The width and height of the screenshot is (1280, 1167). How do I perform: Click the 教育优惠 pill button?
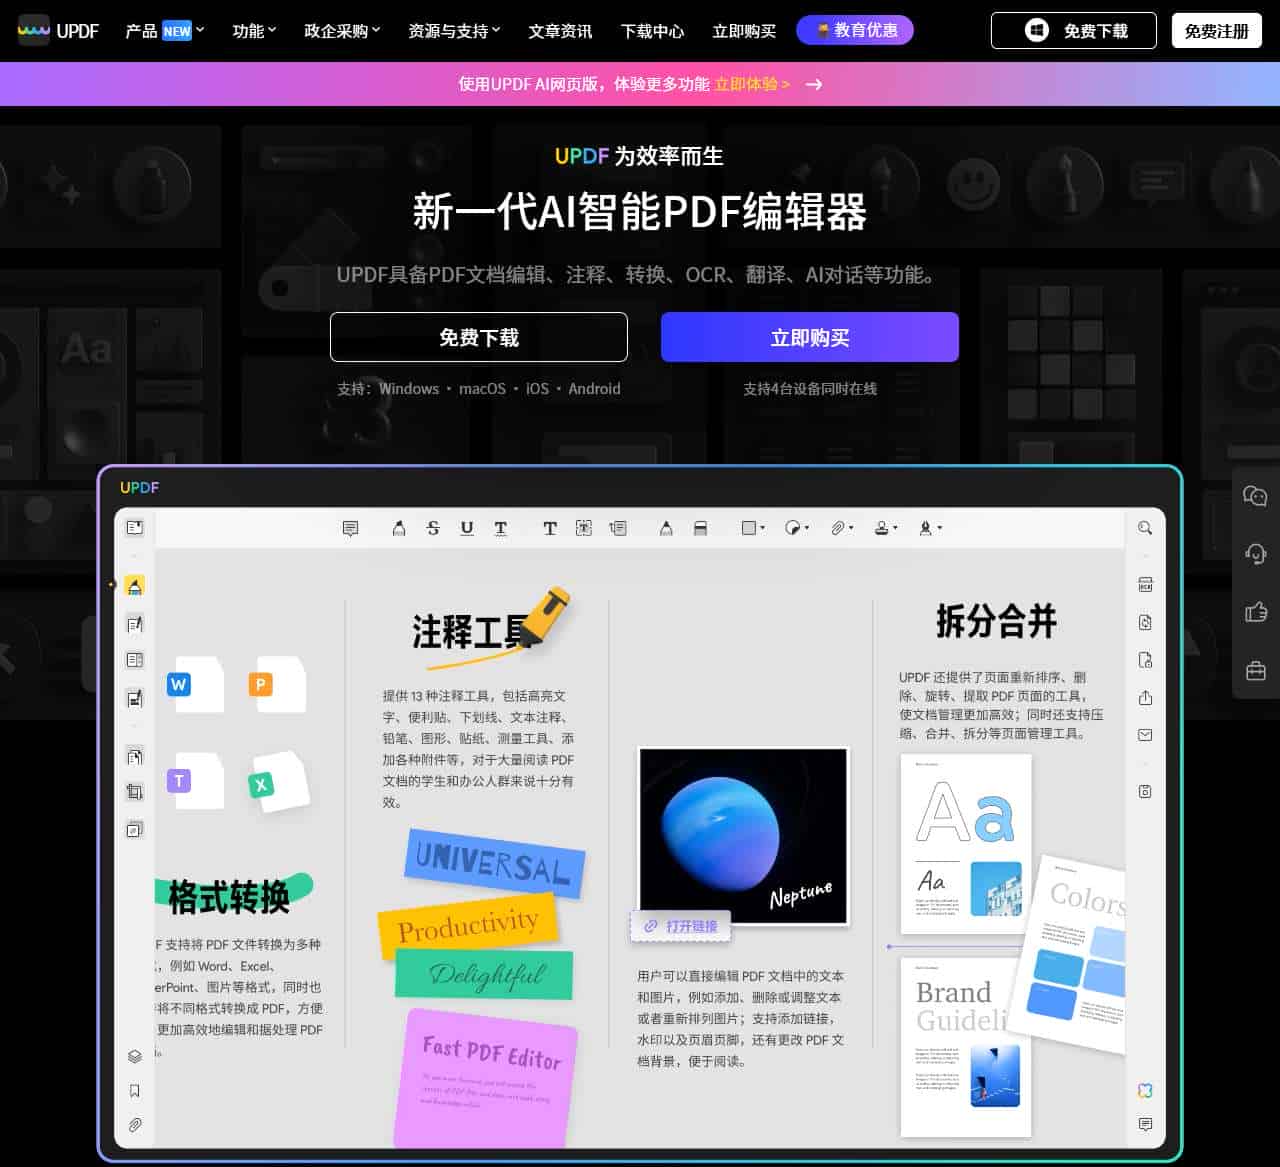[855, 30]
